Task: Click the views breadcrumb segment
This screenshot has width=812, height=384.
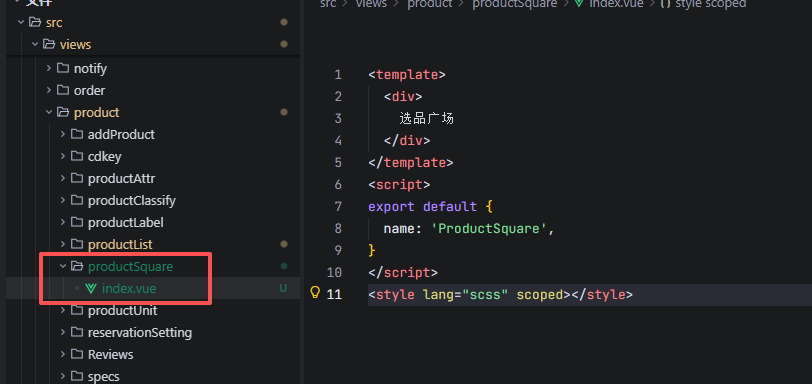Action: [371, 4]
